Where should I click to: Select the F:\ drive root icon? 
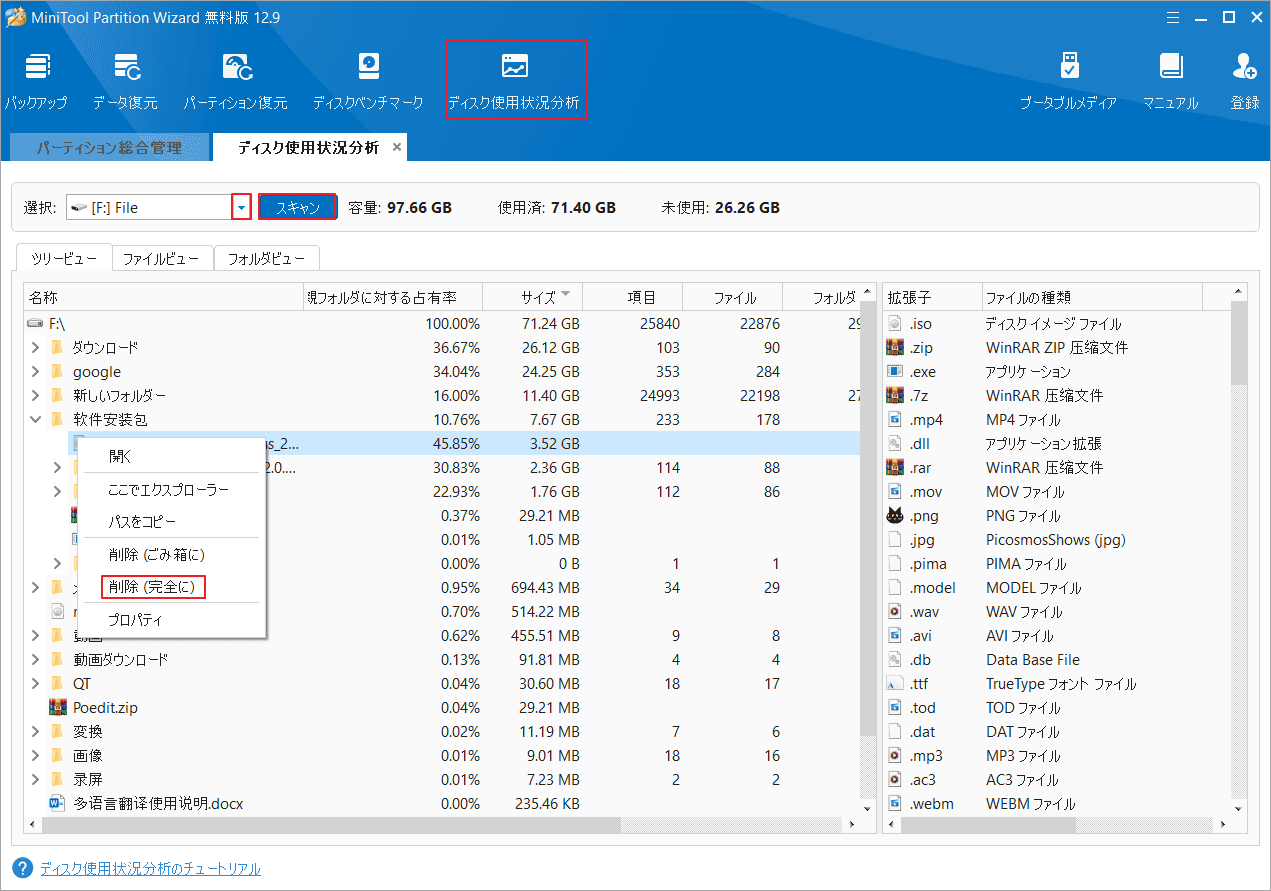pyautogui.click(x=37, y=324)
